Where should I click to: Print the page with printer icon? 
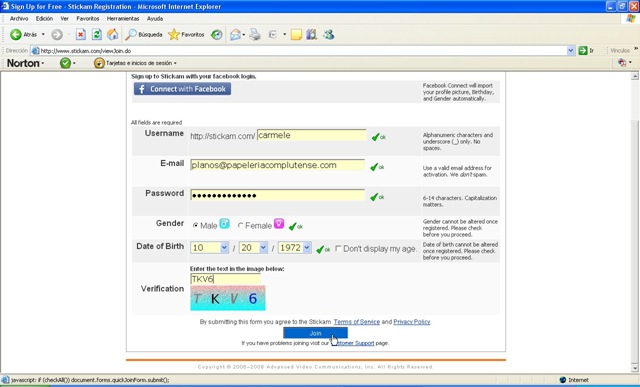pos(255,35)
